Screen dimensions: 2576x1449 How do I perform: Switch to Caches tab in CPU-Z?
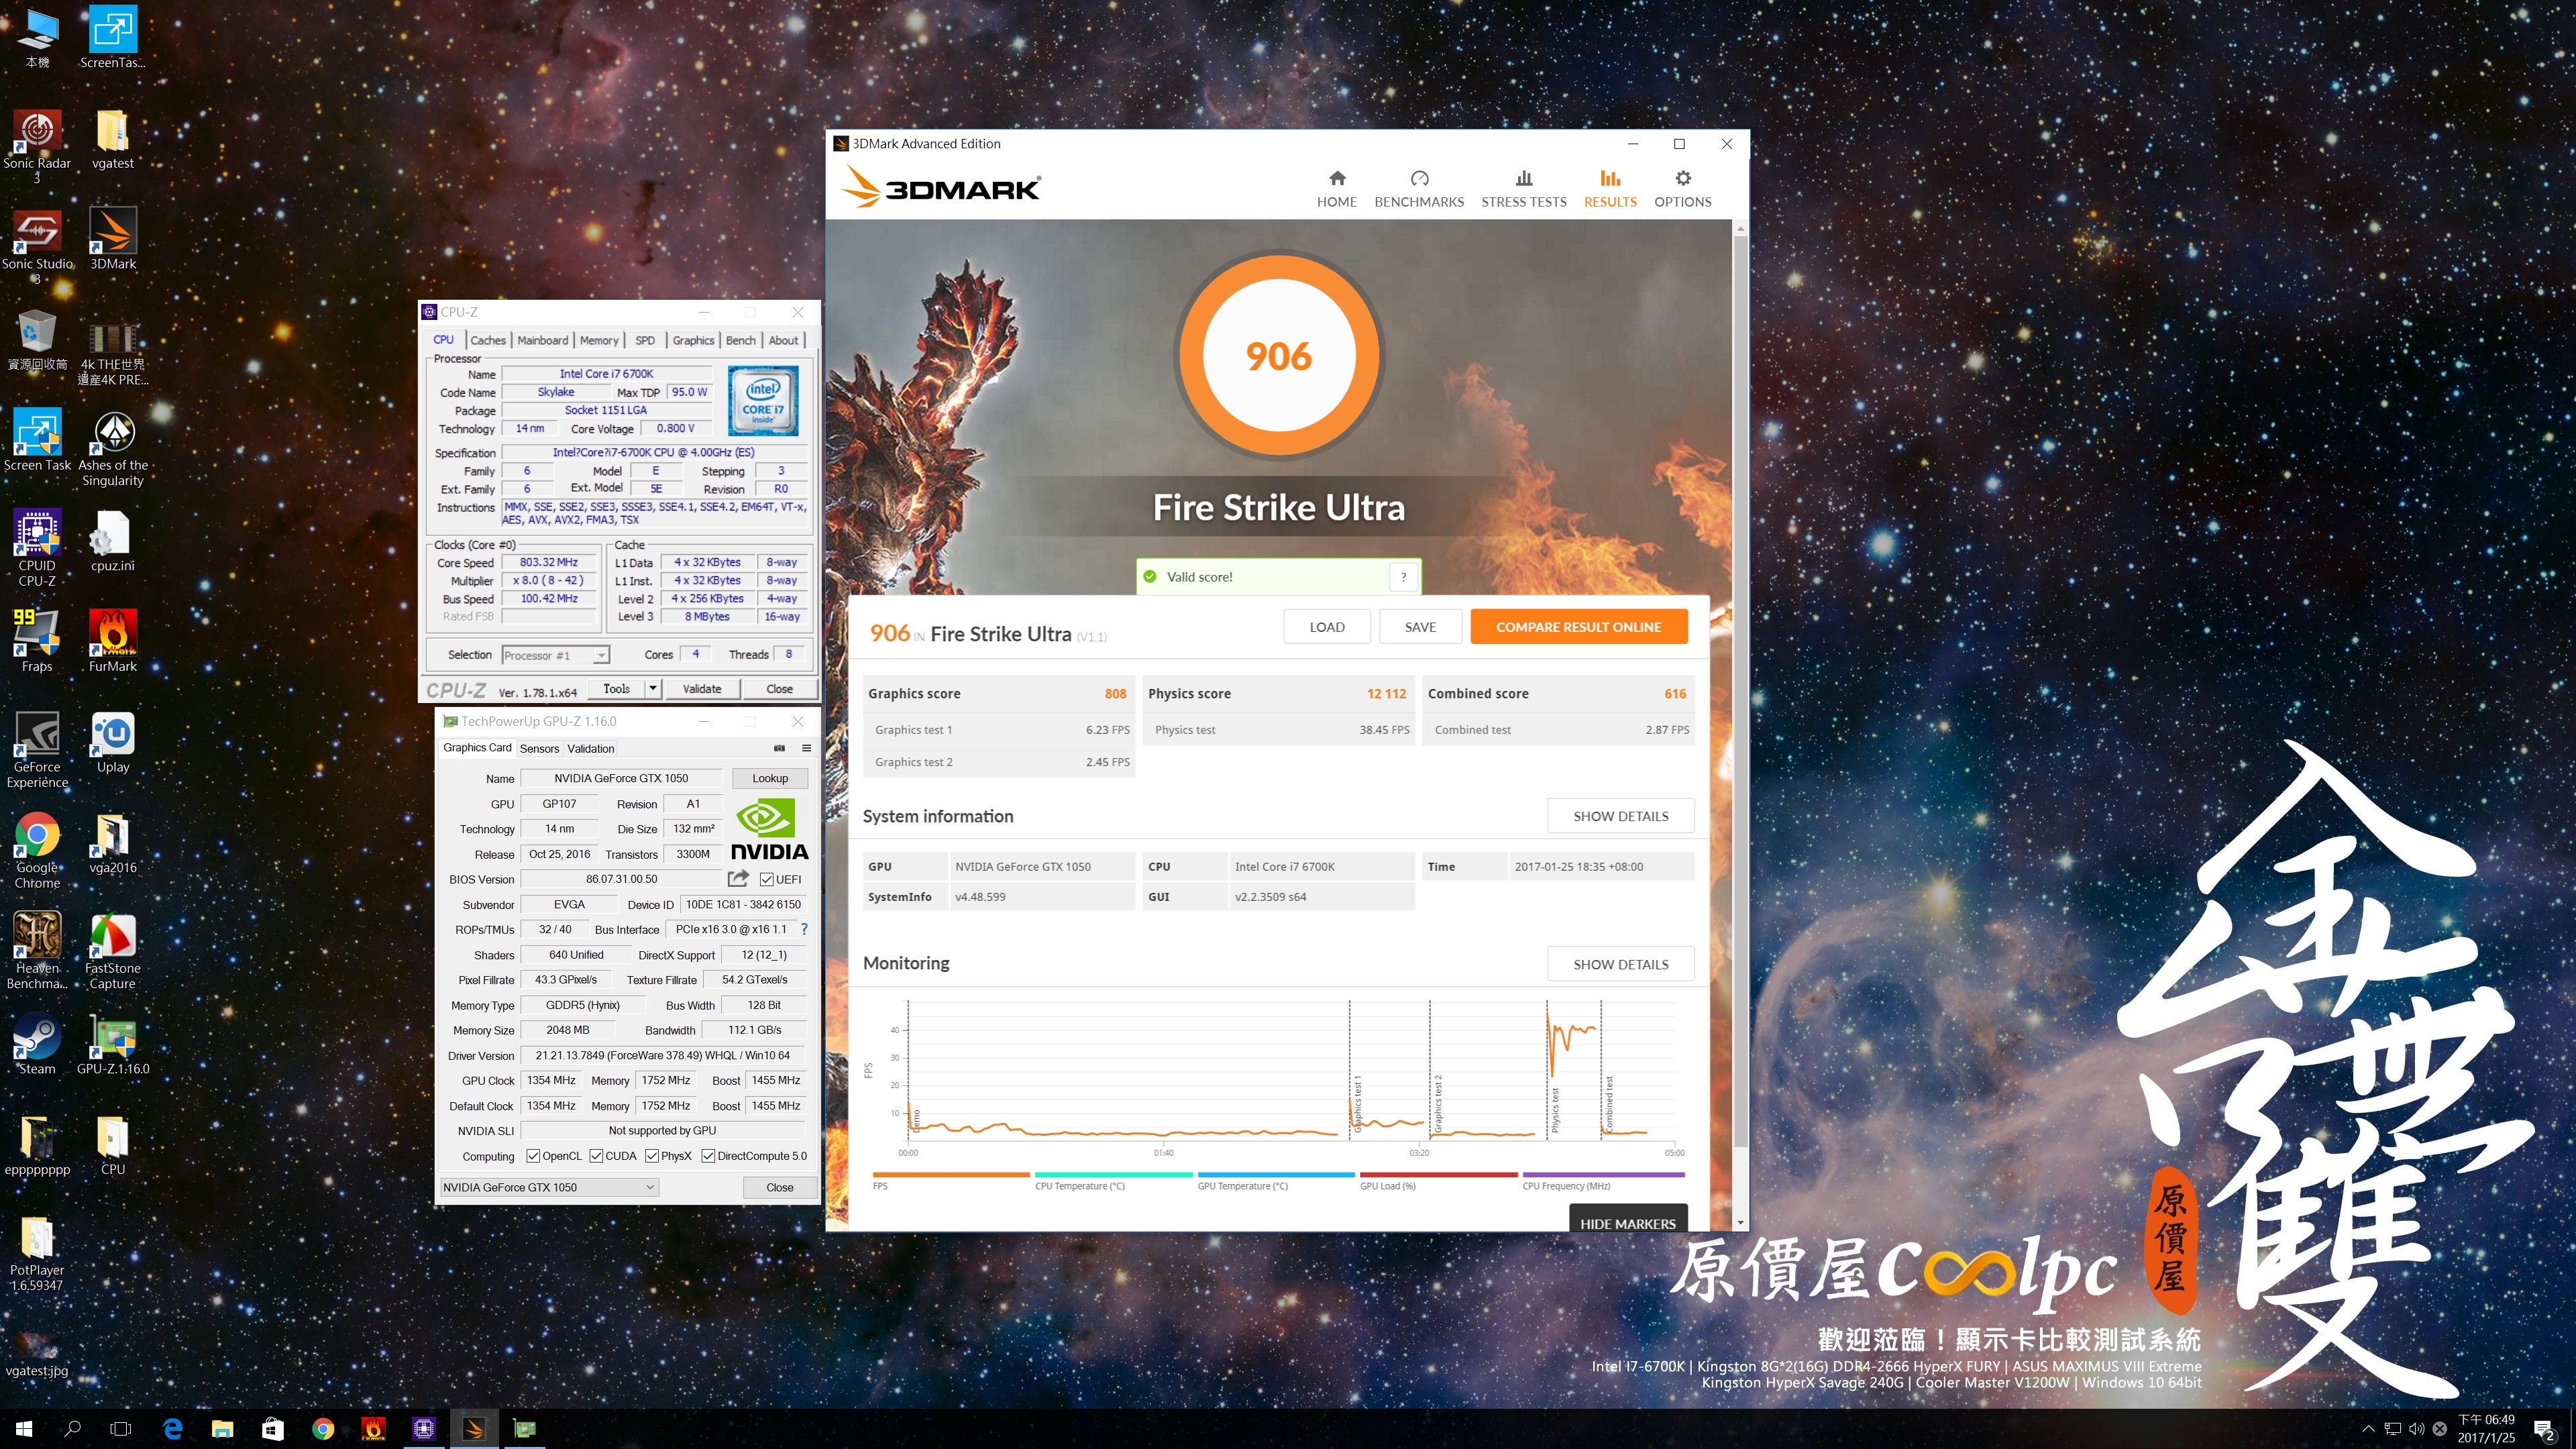(x=488, y=340)
